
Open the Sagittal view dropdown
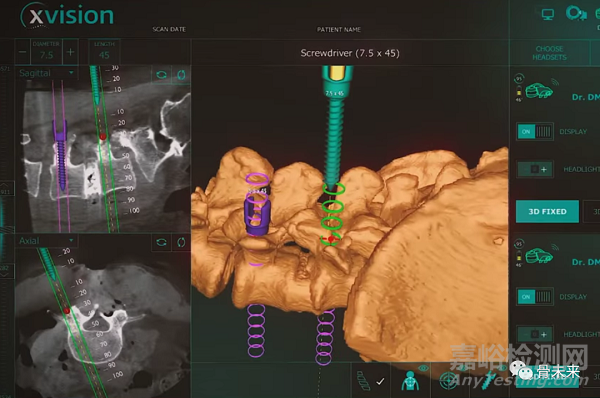tap(46, 73)
